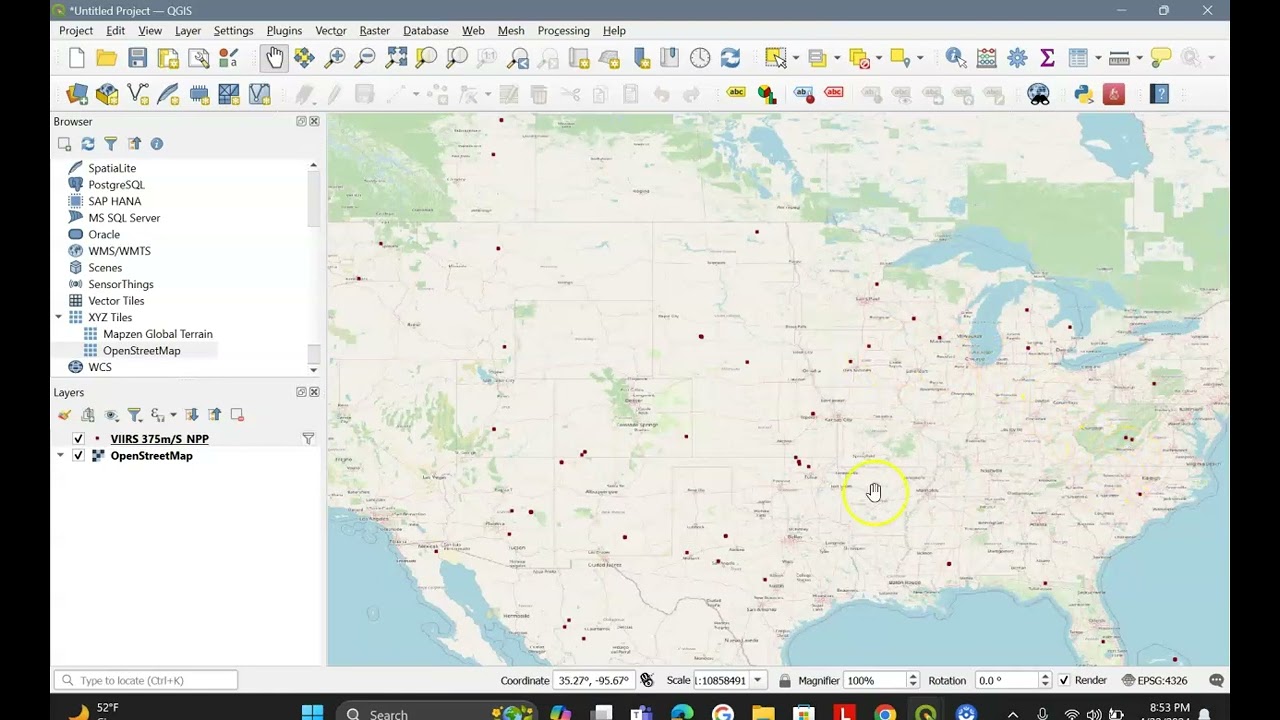The height and width of the screenshot is (720, 1280).
Task: Save the project using the floppy disk icon
Action: click(138, 58)
